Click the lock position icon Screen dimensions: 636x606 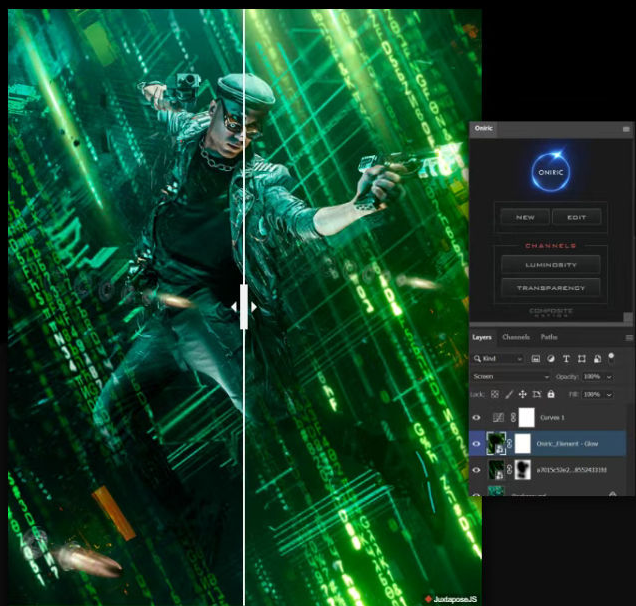[522, 395]
